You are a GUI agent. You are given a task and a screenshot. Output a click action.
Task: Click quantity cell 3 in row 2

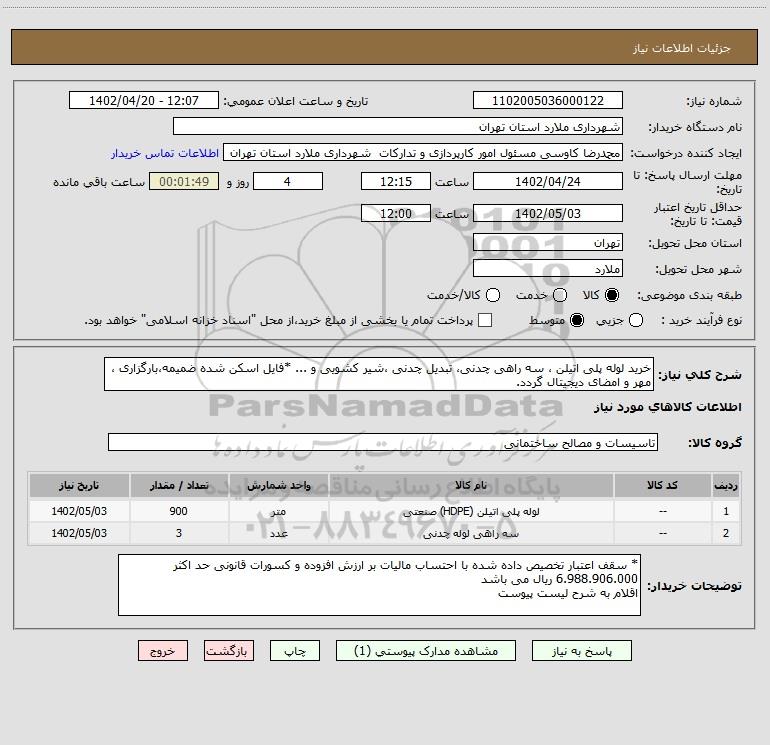coord(179,533)
